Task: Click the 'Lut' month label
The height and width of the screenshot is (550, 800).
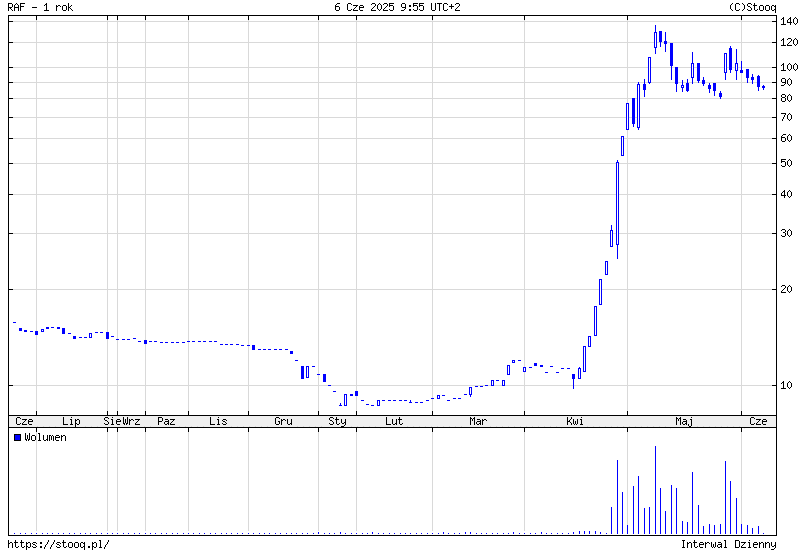Action: pos(394,421)
